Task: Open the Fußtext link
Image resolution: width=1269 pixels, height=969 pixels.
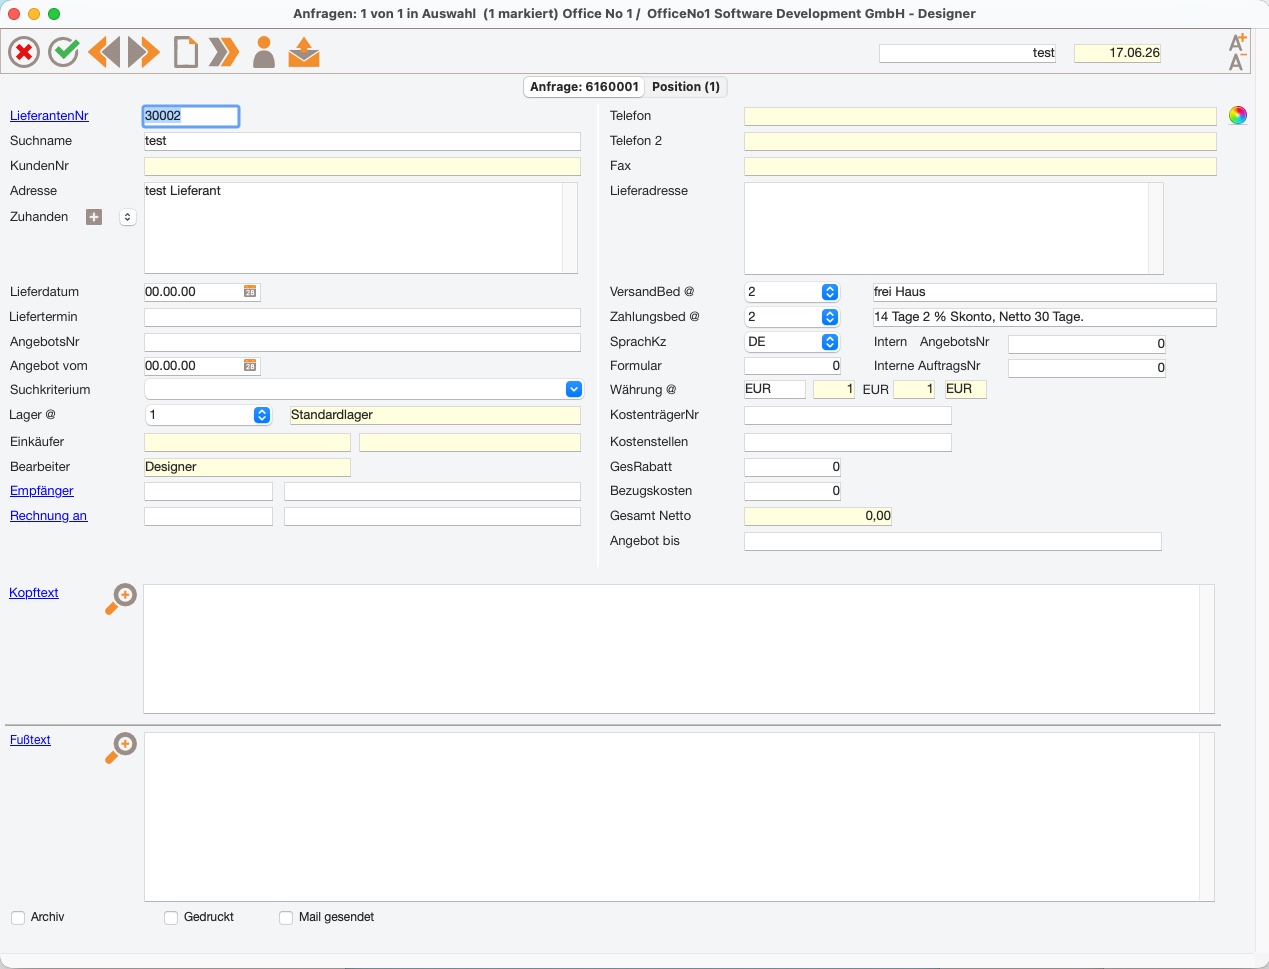Action: coord(30,740)
